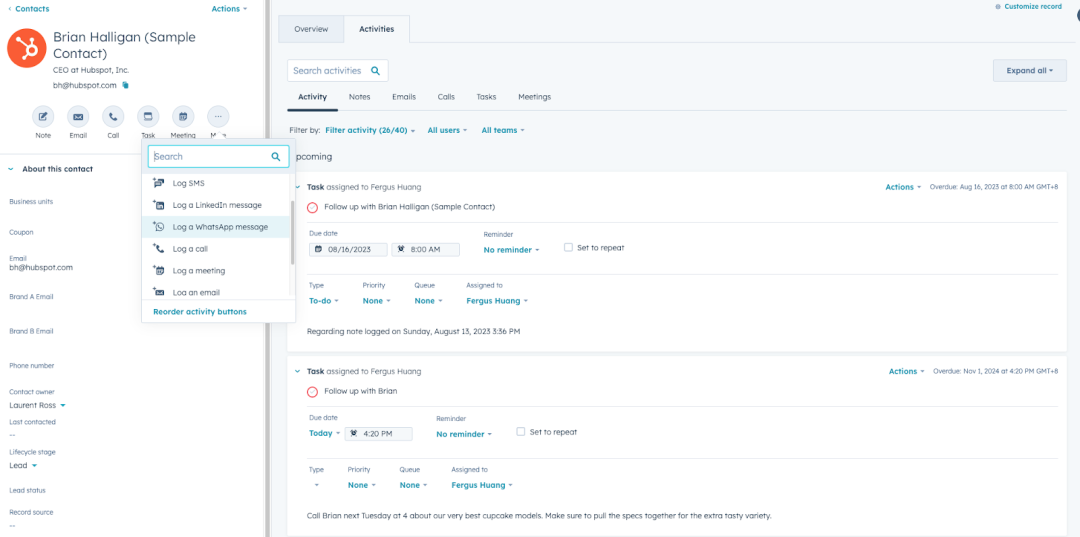The image size is (1080, 537).
Task: Click search icon in Search activities box
Action: (376, 71)
